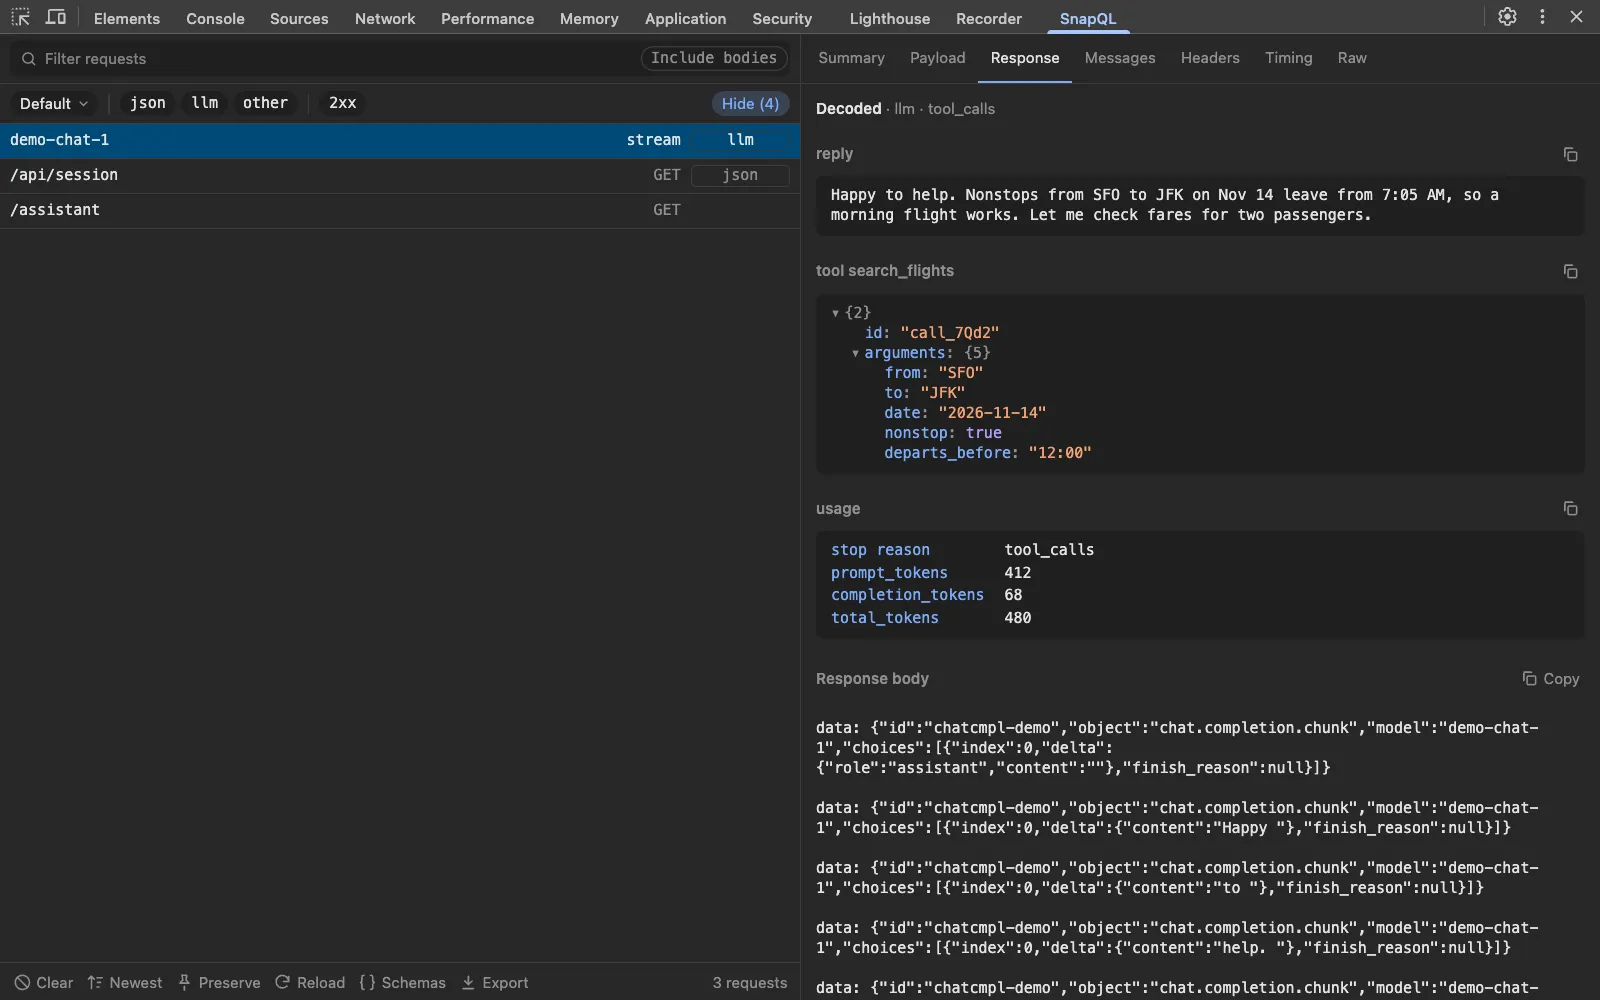Image resolution: width=1600 pixels, height=1000 pixels.
Task: Switch to the Payload tab
Action: pos(937,58)
